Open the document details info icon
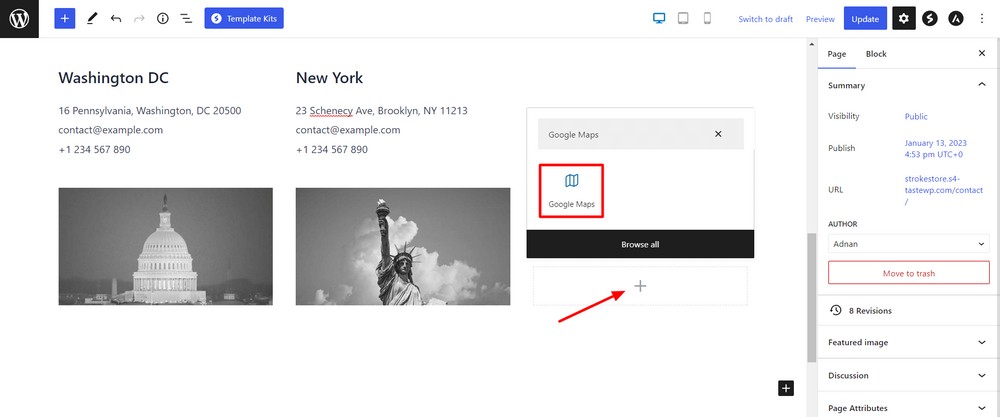 point(163,18)
